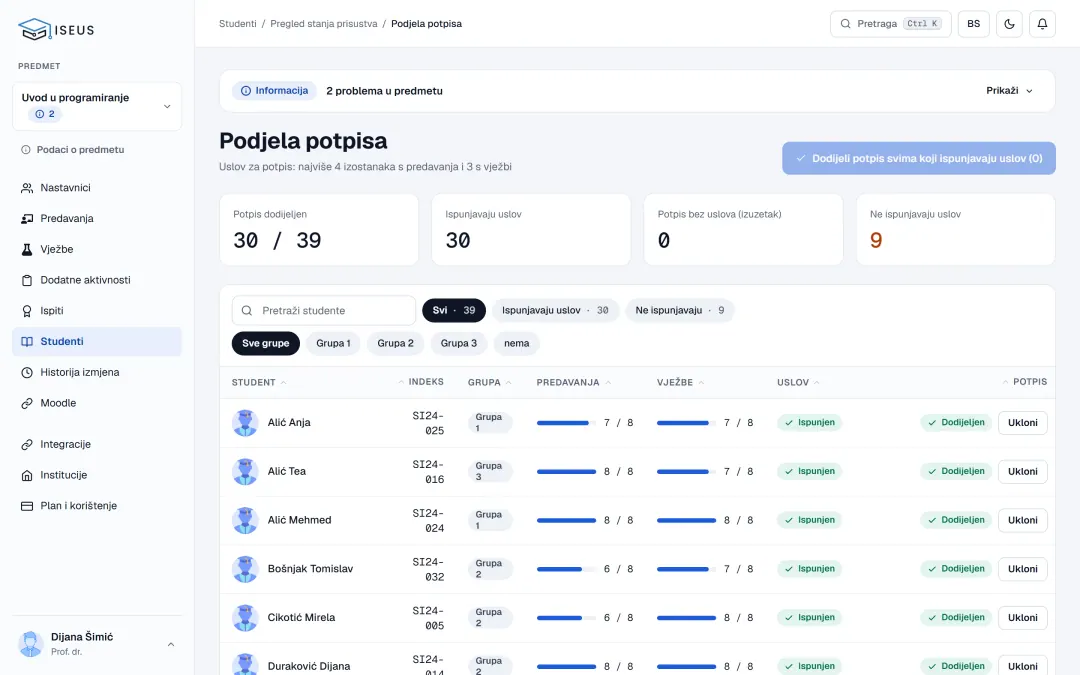Image resolution: width=1080 pixels, height=675 pixels.
Task: Click Alić Anja predavanja progress bar
Action: 566,423
